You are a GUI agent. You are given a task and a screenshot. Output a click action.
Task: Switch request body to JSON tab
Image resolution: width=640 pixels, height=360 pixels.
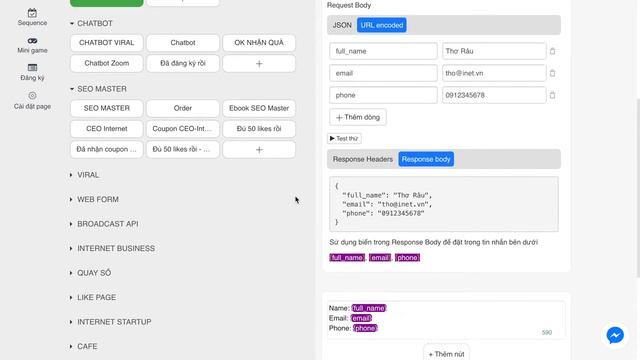pyautogui.click(x=342, y=25)
